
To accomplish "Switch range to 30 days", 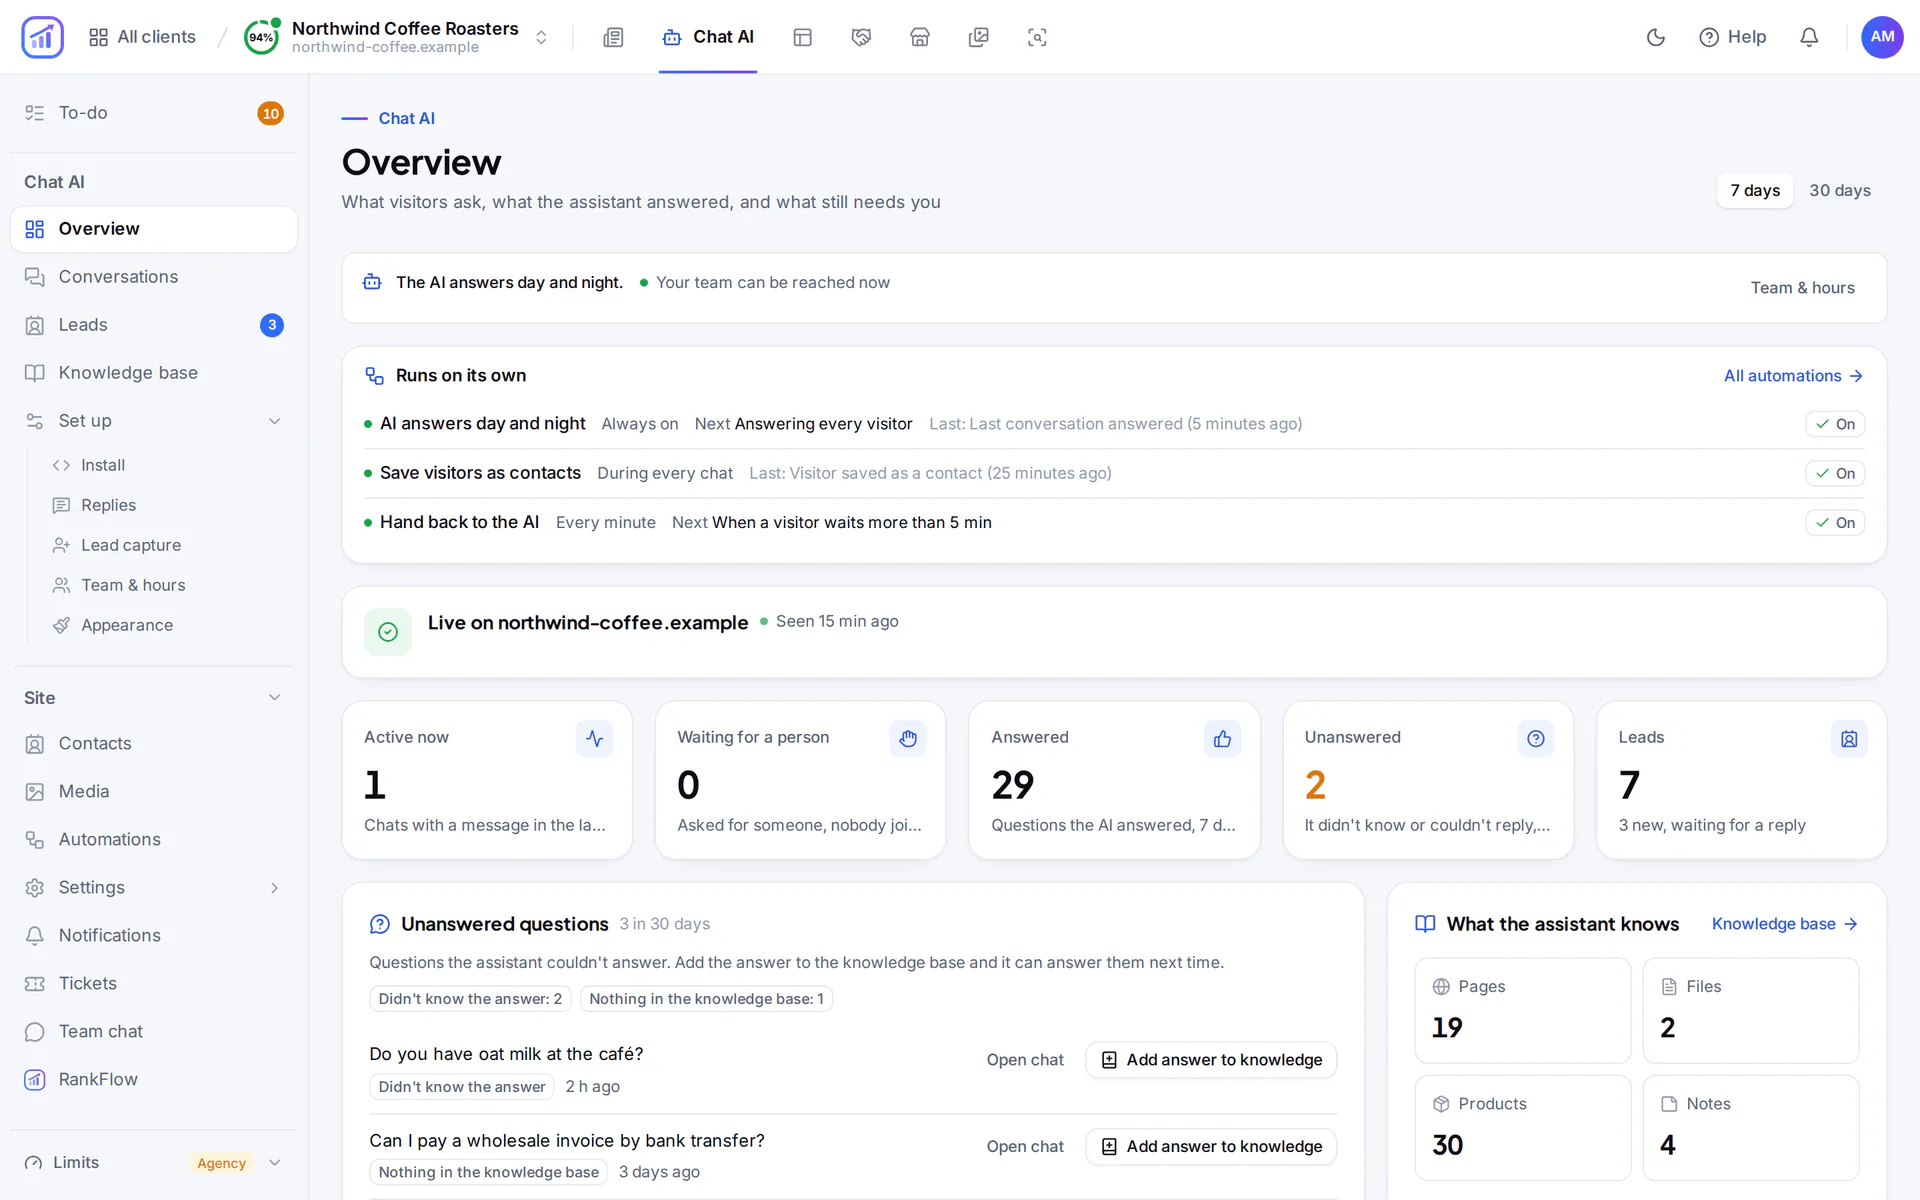I will pos(1839,190).
